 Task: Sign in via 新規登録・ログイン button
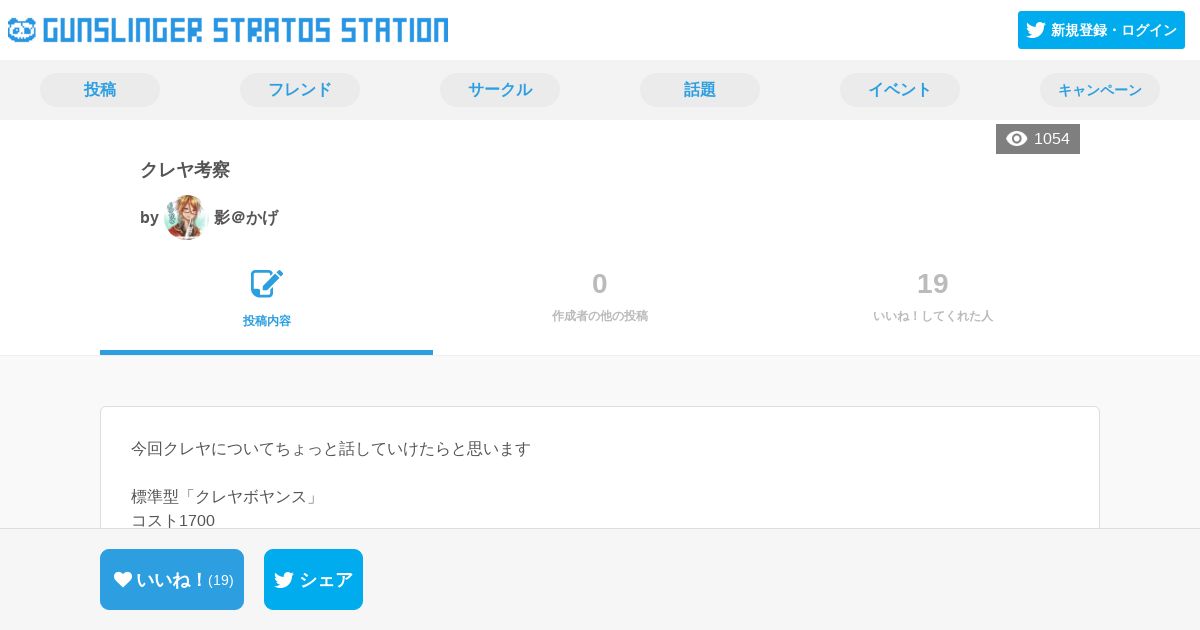pyautogui.click(x=1101, y=30)
